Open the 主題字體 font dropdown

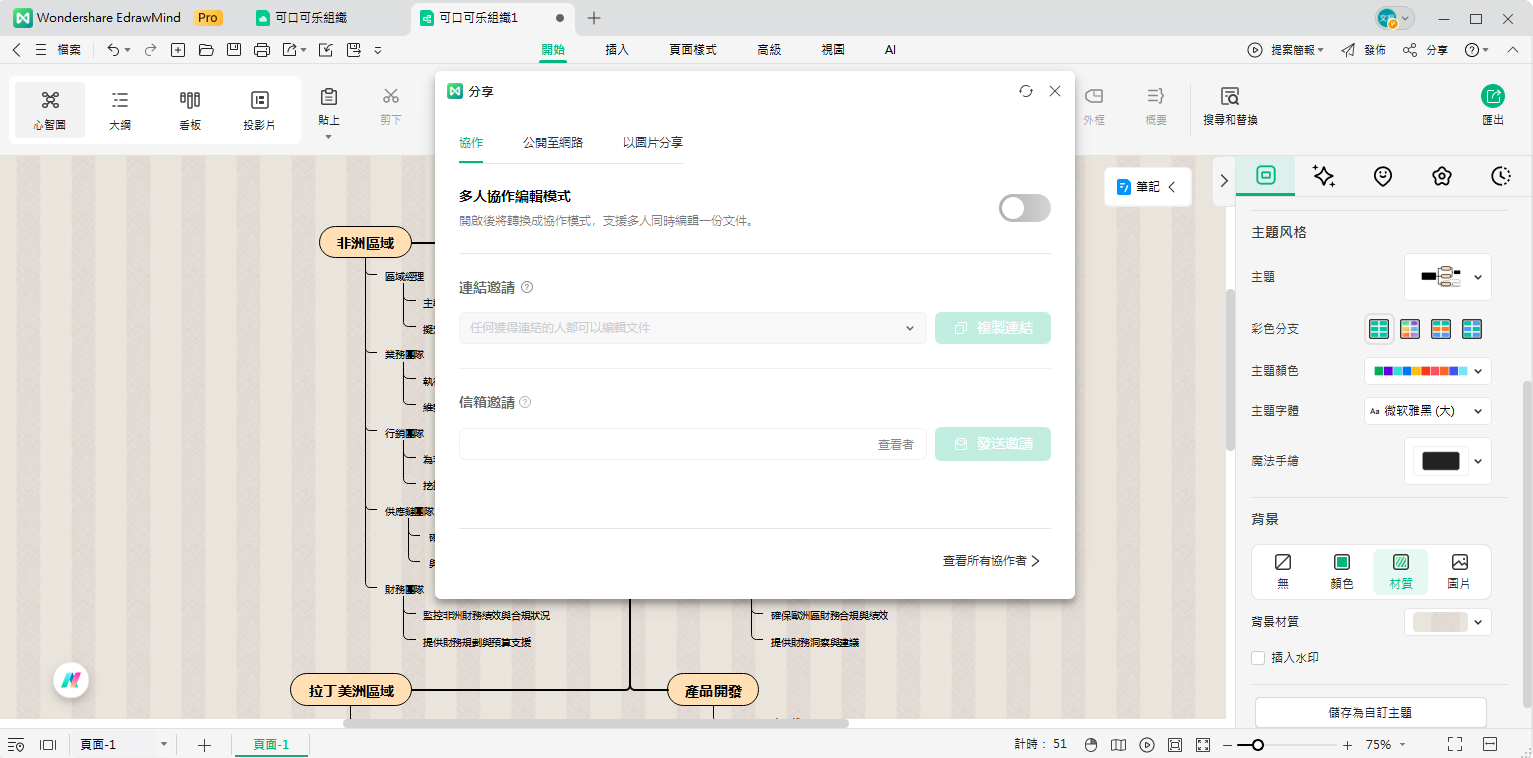[1427, 410]
